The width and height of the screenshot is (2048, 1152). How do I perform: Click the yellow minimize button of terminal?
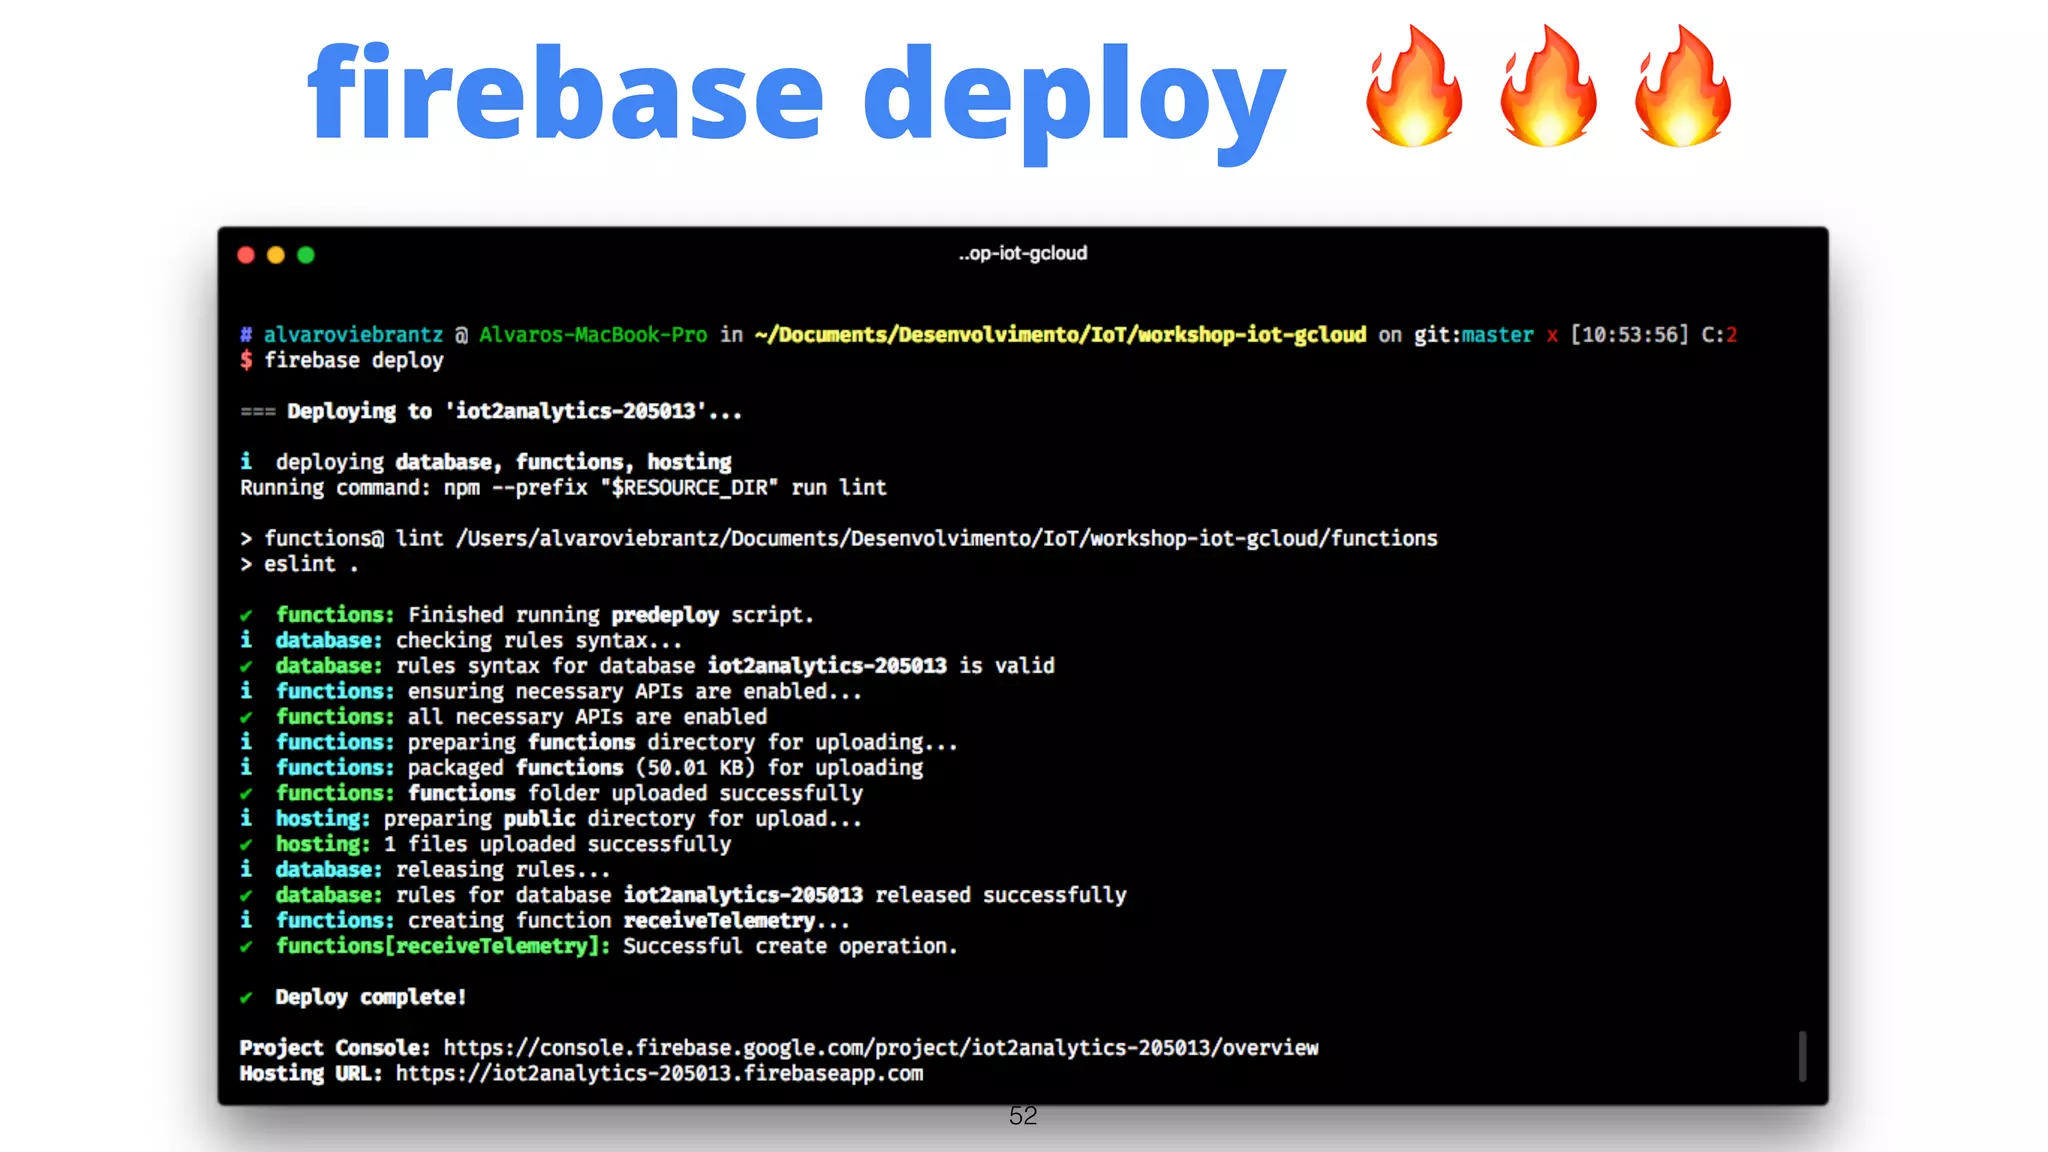click(x=276, y=255)
